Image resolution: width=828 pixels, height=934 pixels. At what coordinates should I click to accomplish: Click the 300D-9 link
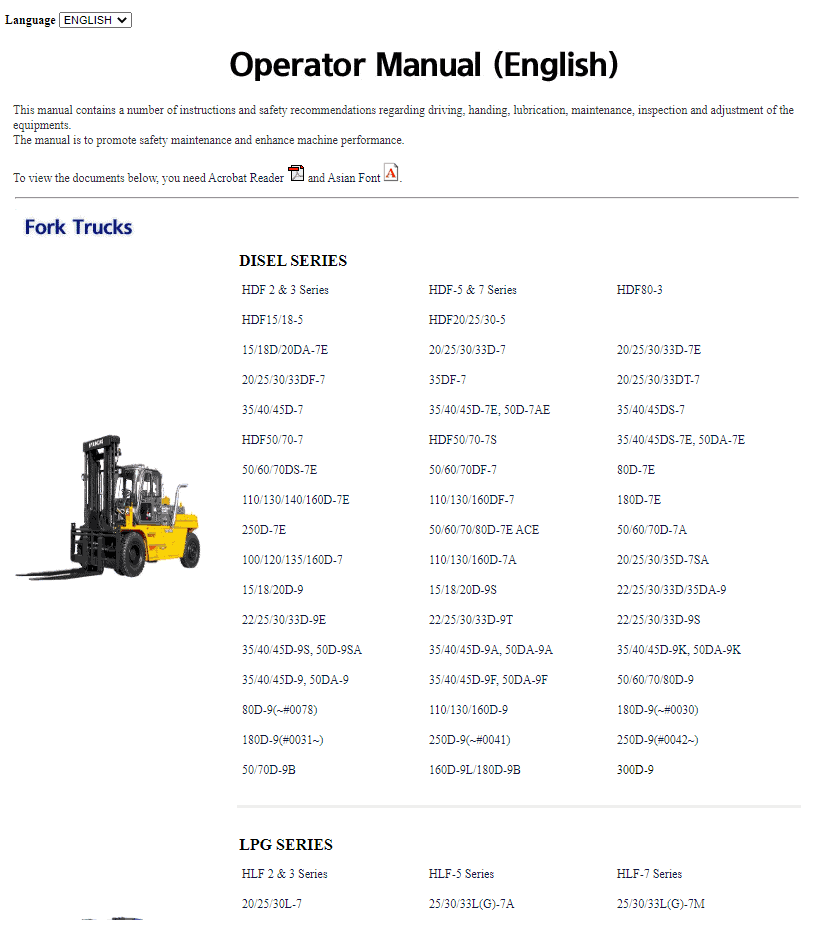click(635, 770)
